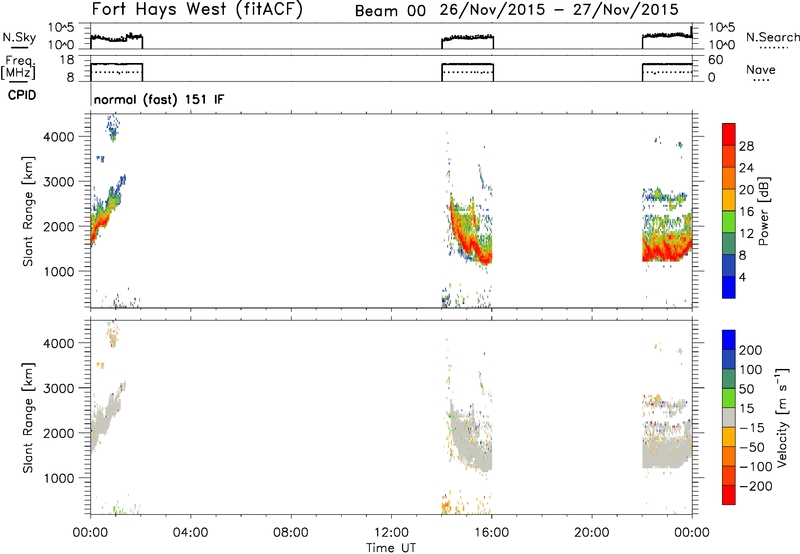Click the gray segment of the velocity colorbar
The image size is (800, 554).
coord(729,417)
